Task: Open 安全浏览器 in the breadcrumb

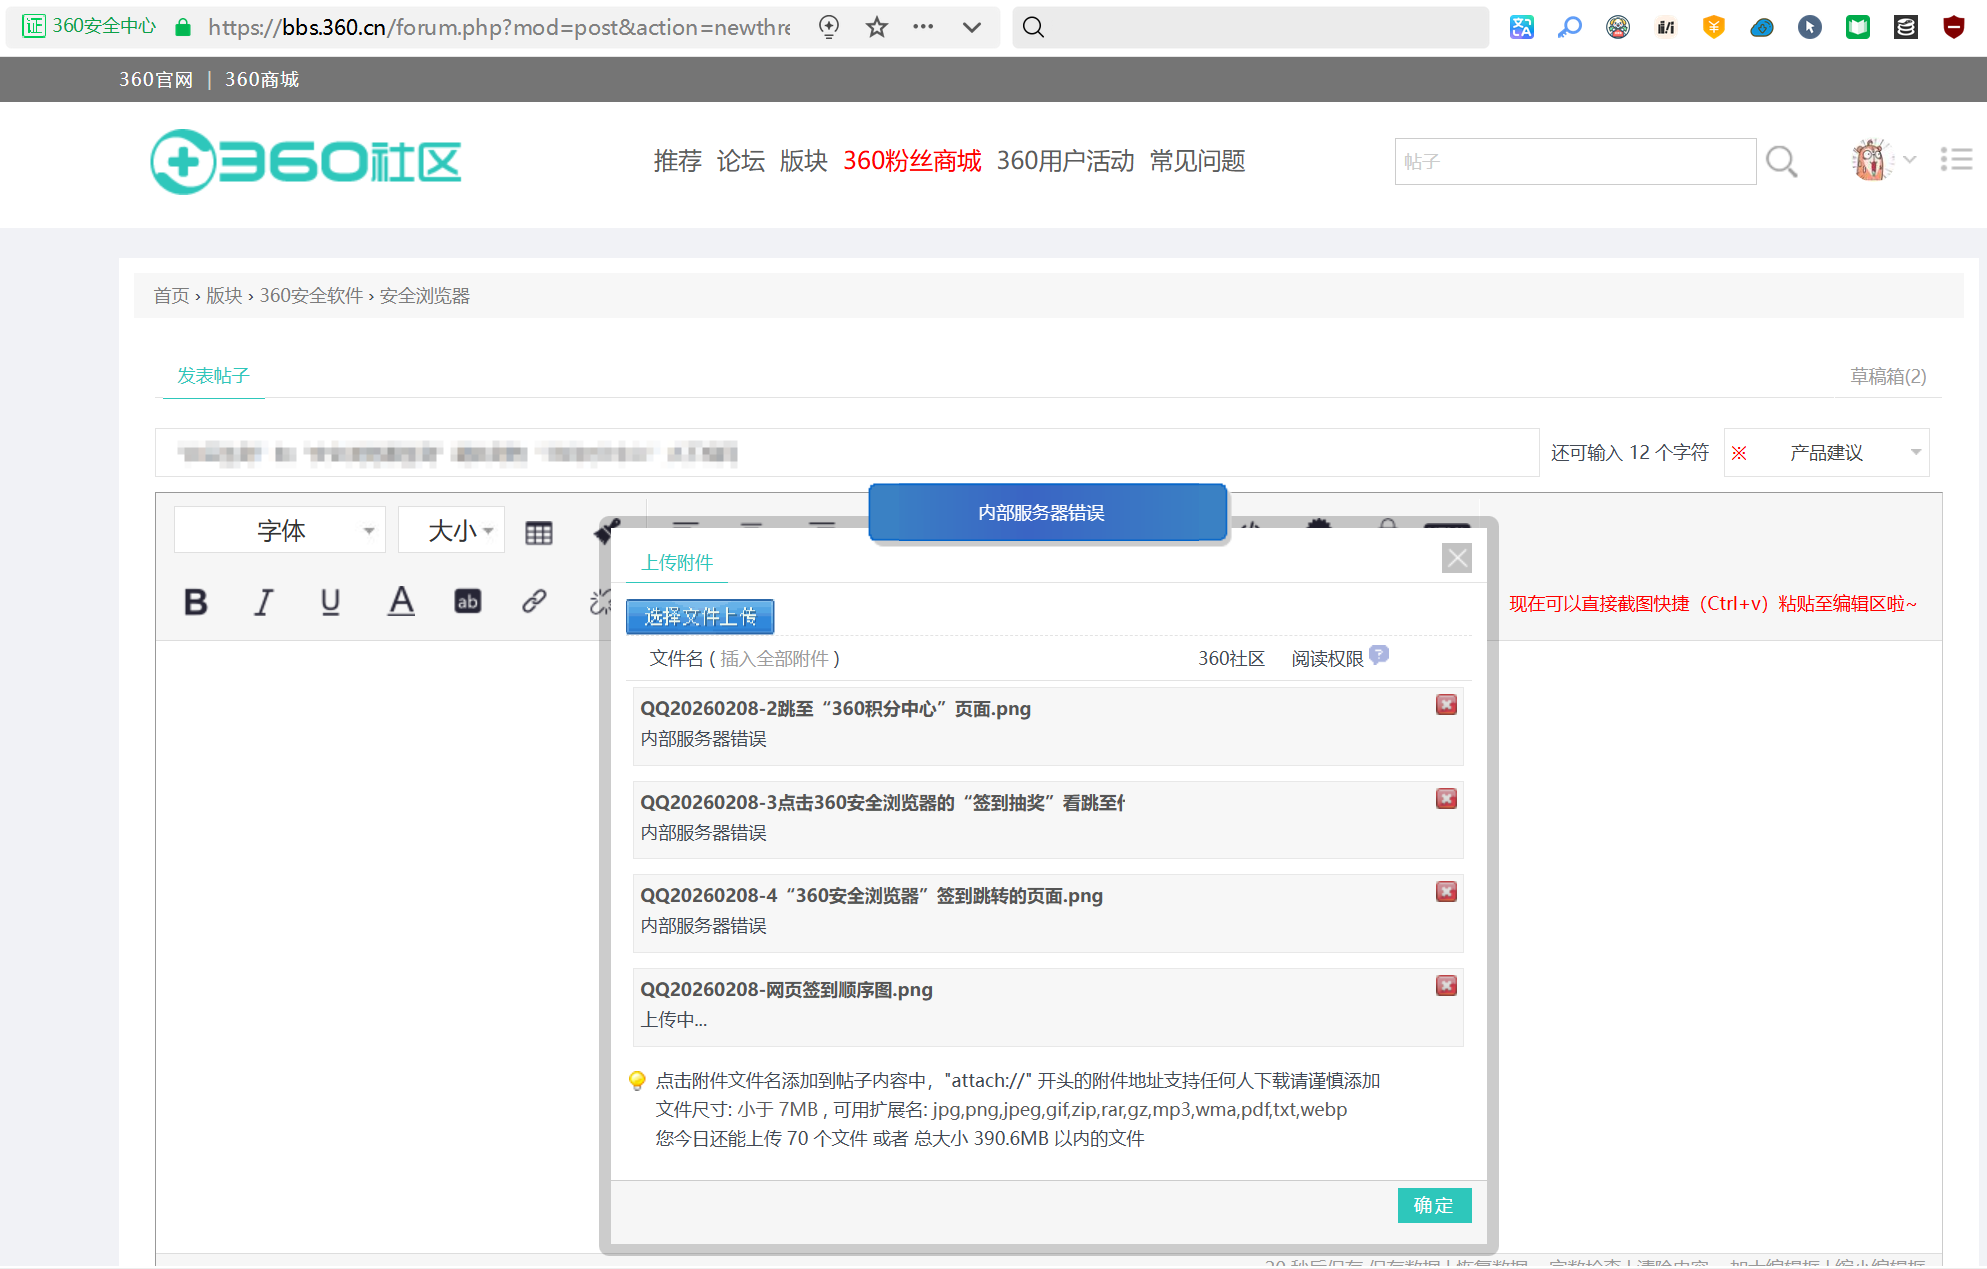Action: (424, 296)
